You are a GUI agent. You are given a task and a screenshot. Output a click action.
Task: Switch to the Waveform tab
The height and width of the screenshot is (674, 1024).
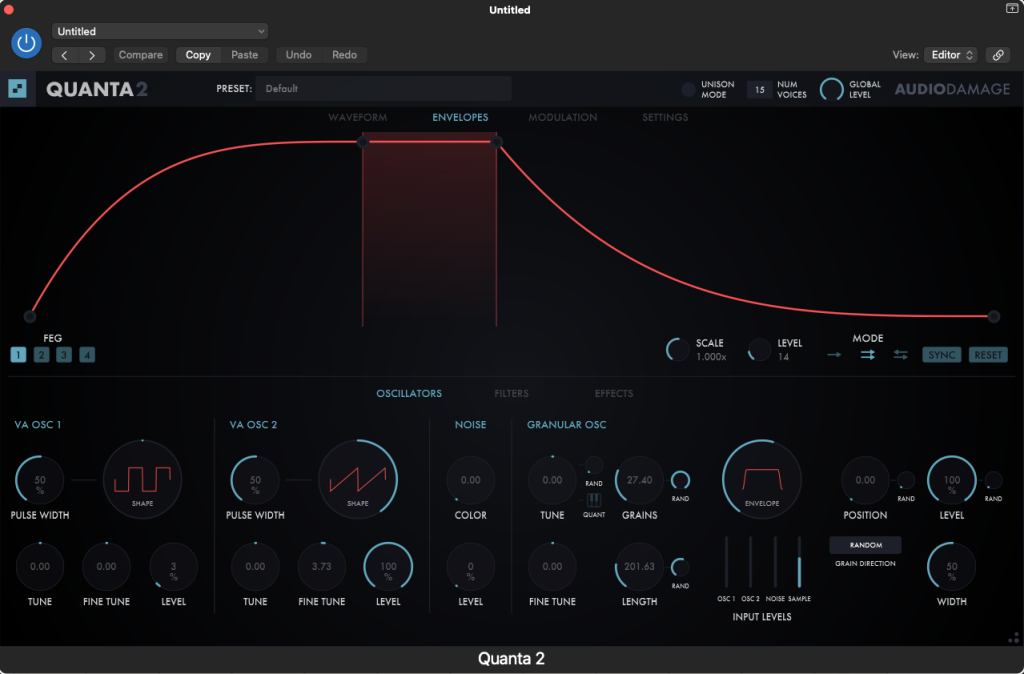[357, 118]
